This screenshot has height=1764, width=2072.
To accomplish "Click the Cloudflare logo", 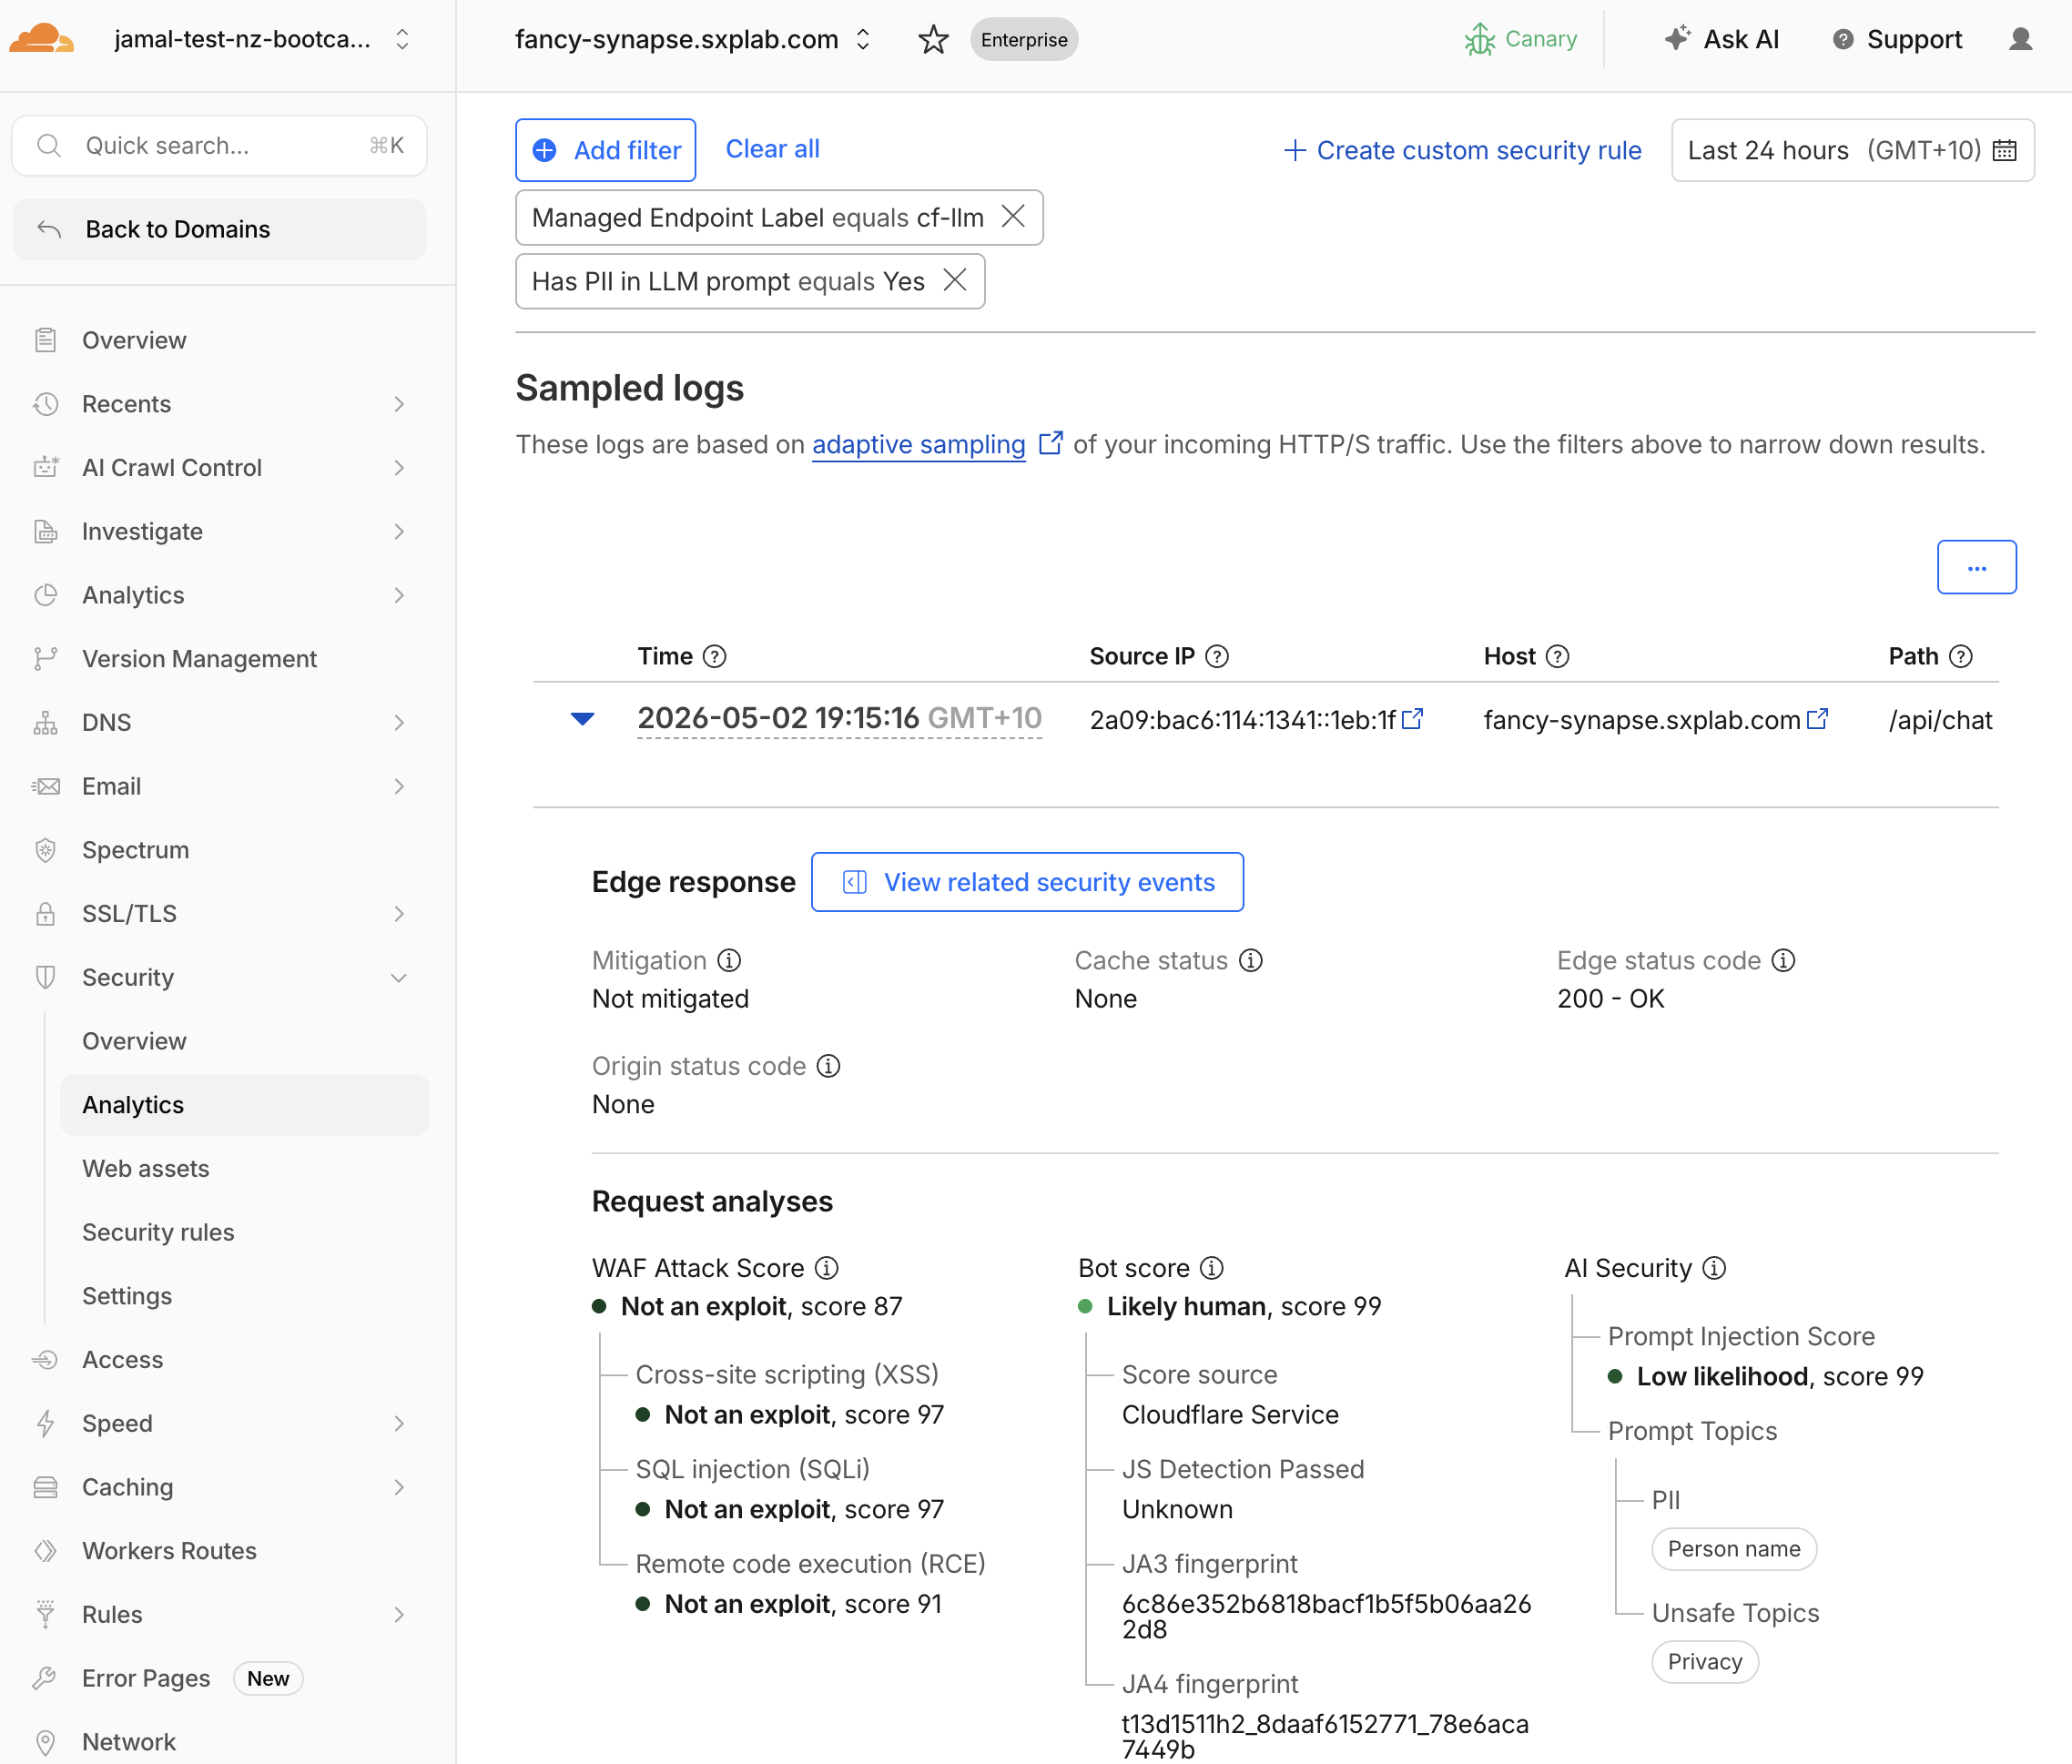I will coord(41,39).
